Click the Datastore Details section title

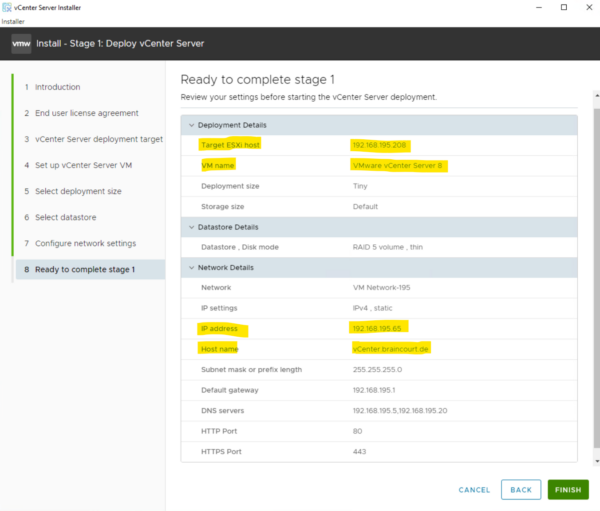tap(228, 227)
